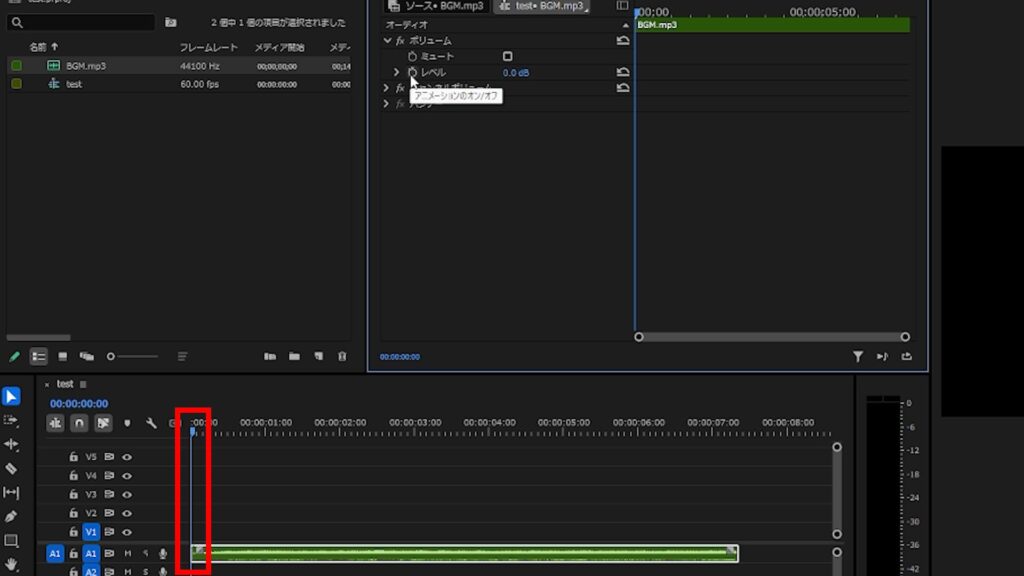
Task: Toggle sync lock for track V4
Action: (109, 476)
